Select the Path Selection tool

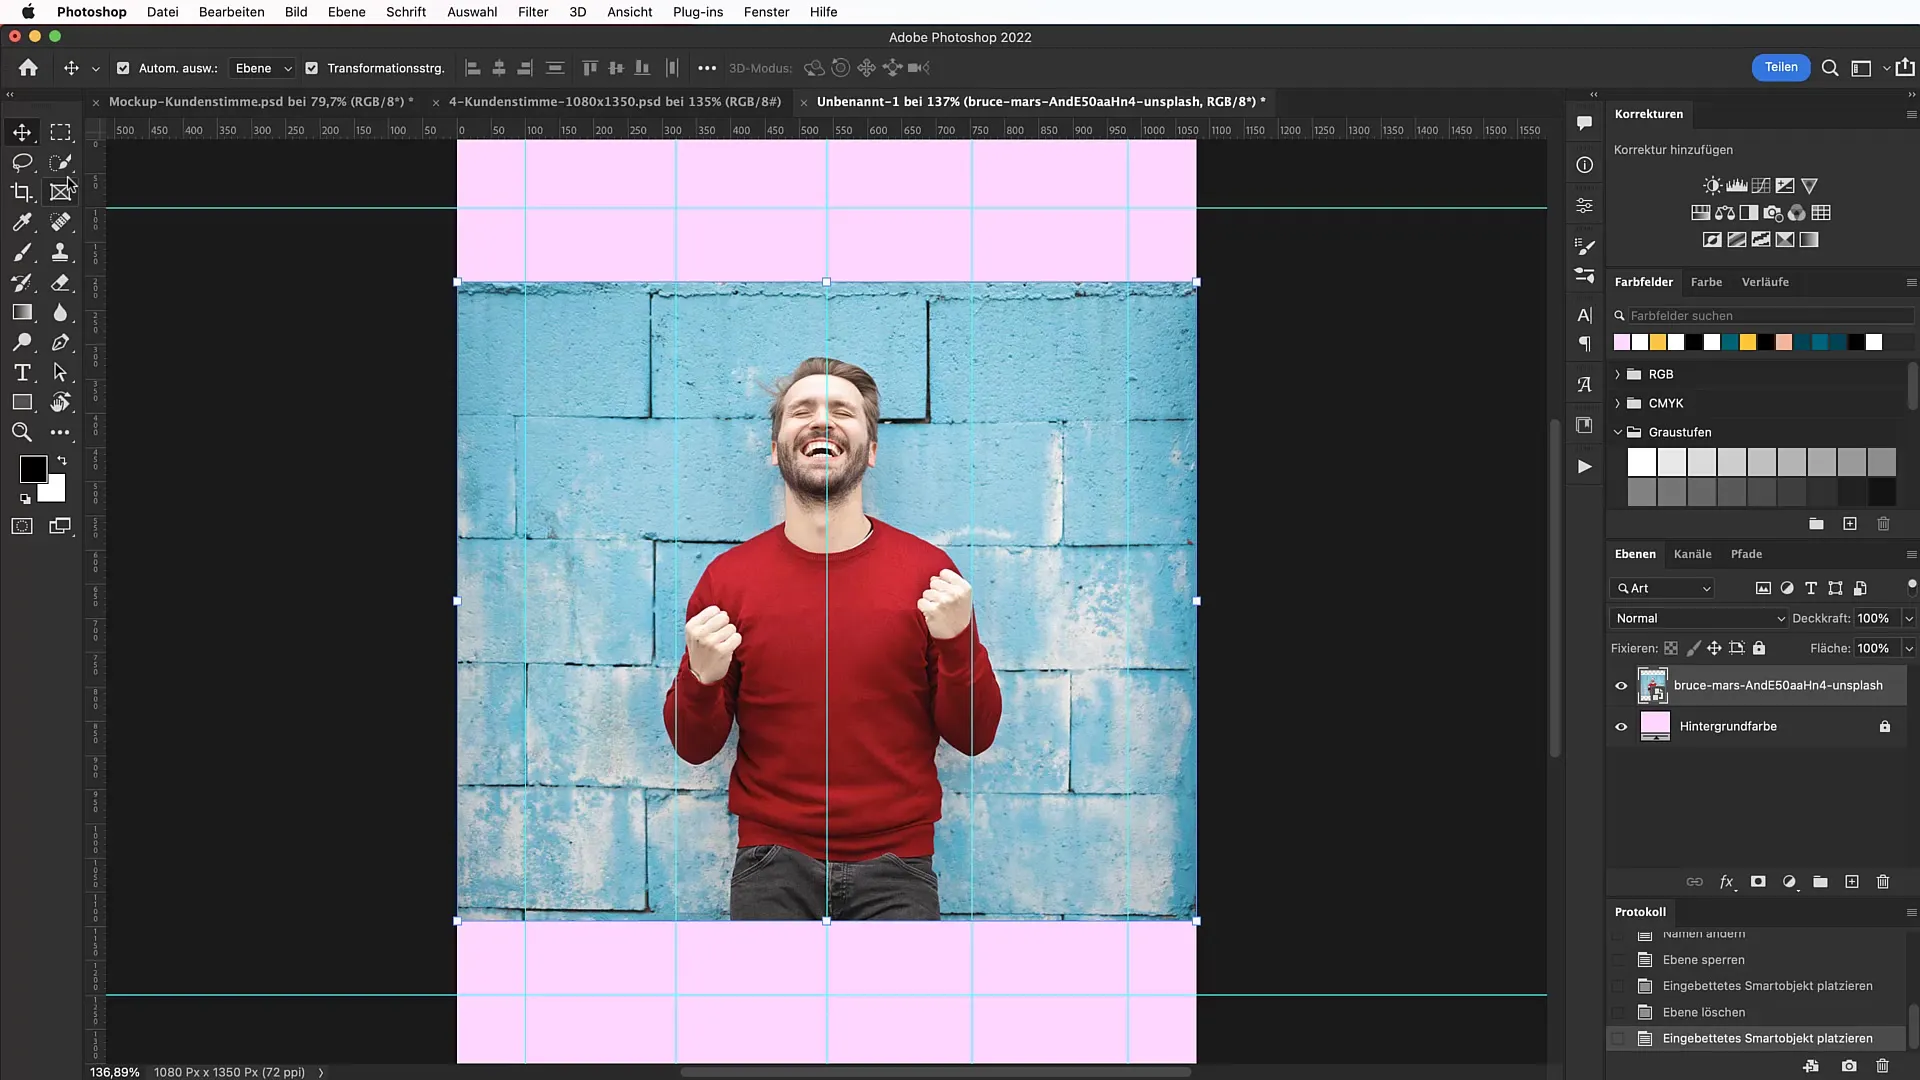61,372
